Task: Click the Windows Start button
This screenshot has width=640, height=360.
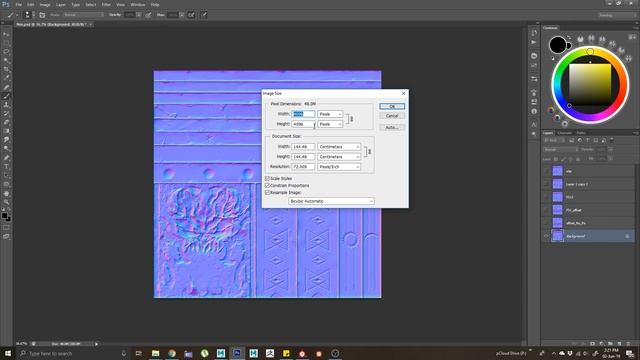Action: pyautogui.click(x=7, y=353)
